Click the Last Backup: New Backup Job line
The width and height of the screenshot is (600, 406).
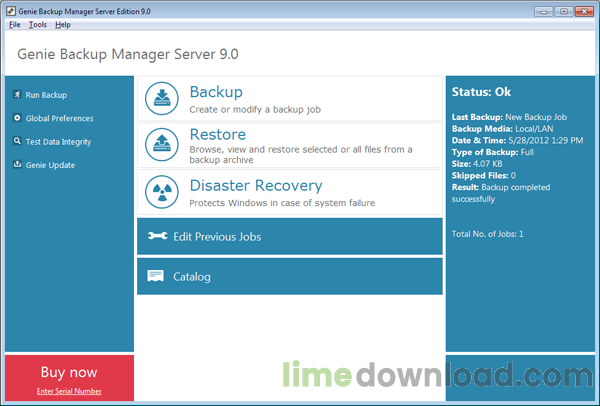509,117
